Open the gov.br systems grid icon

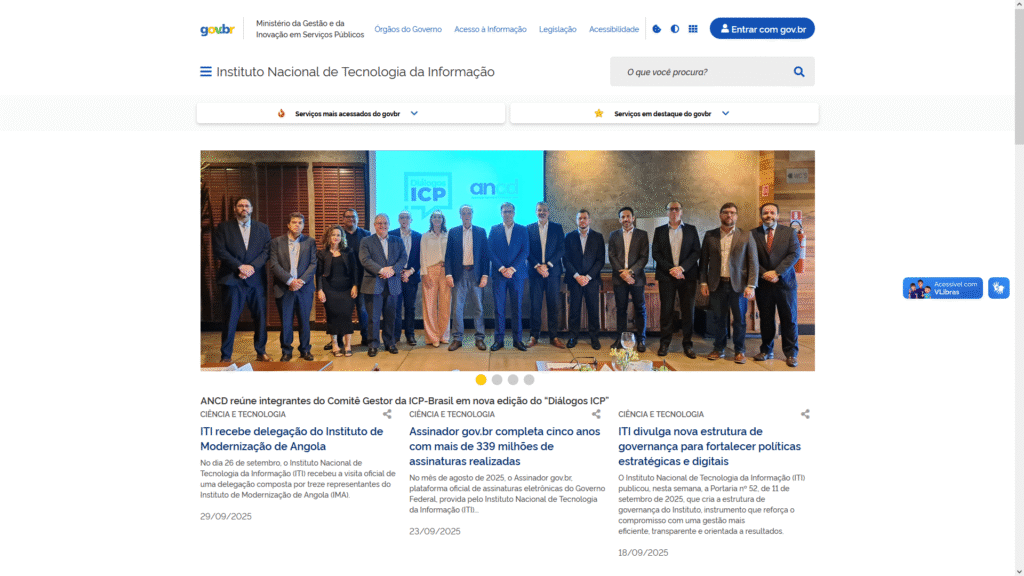tap(693, 29)
